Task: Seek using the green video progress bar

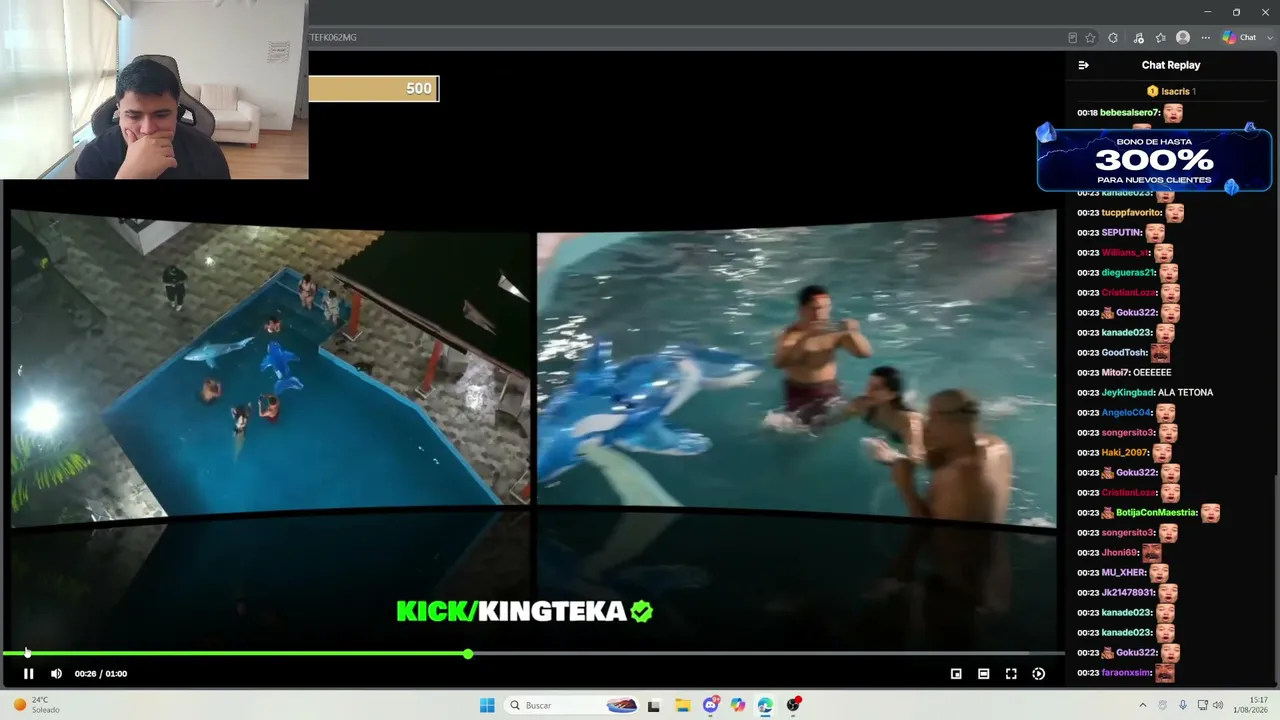Action: tap(534, 654)
